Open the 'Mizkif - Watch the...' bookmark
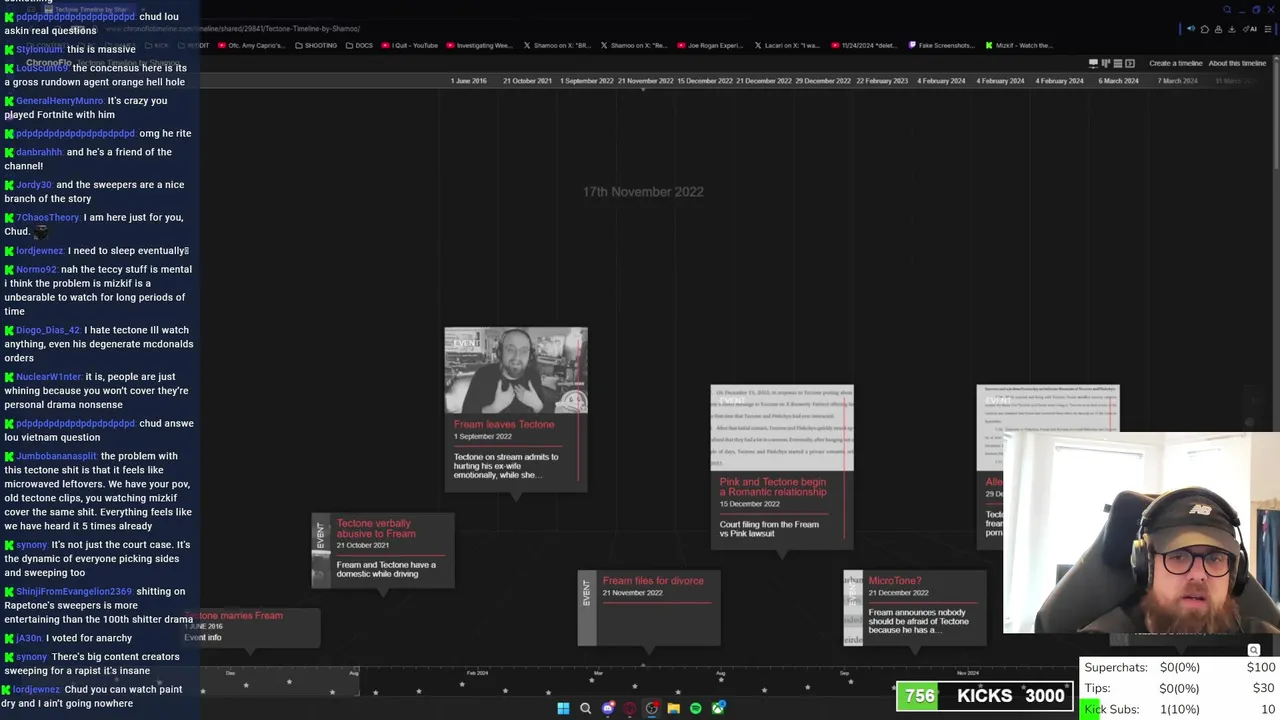 click(1019, 45)
